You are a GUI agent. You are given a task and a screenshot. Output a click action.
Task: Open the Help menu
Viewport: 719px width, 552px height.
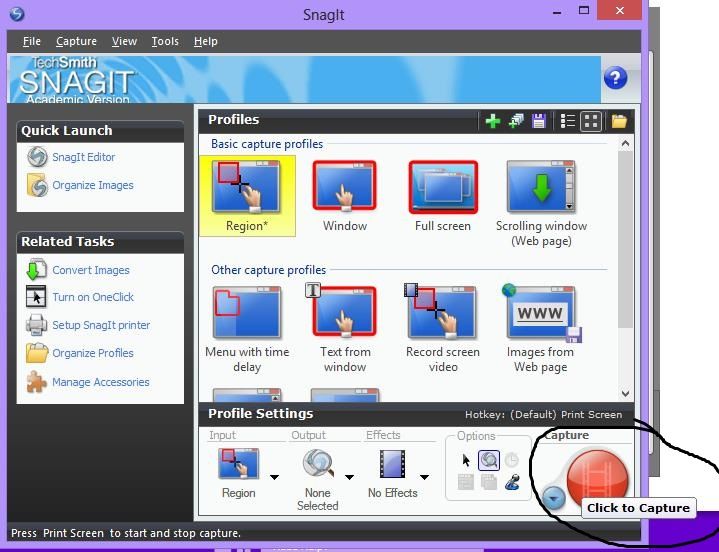205,41
